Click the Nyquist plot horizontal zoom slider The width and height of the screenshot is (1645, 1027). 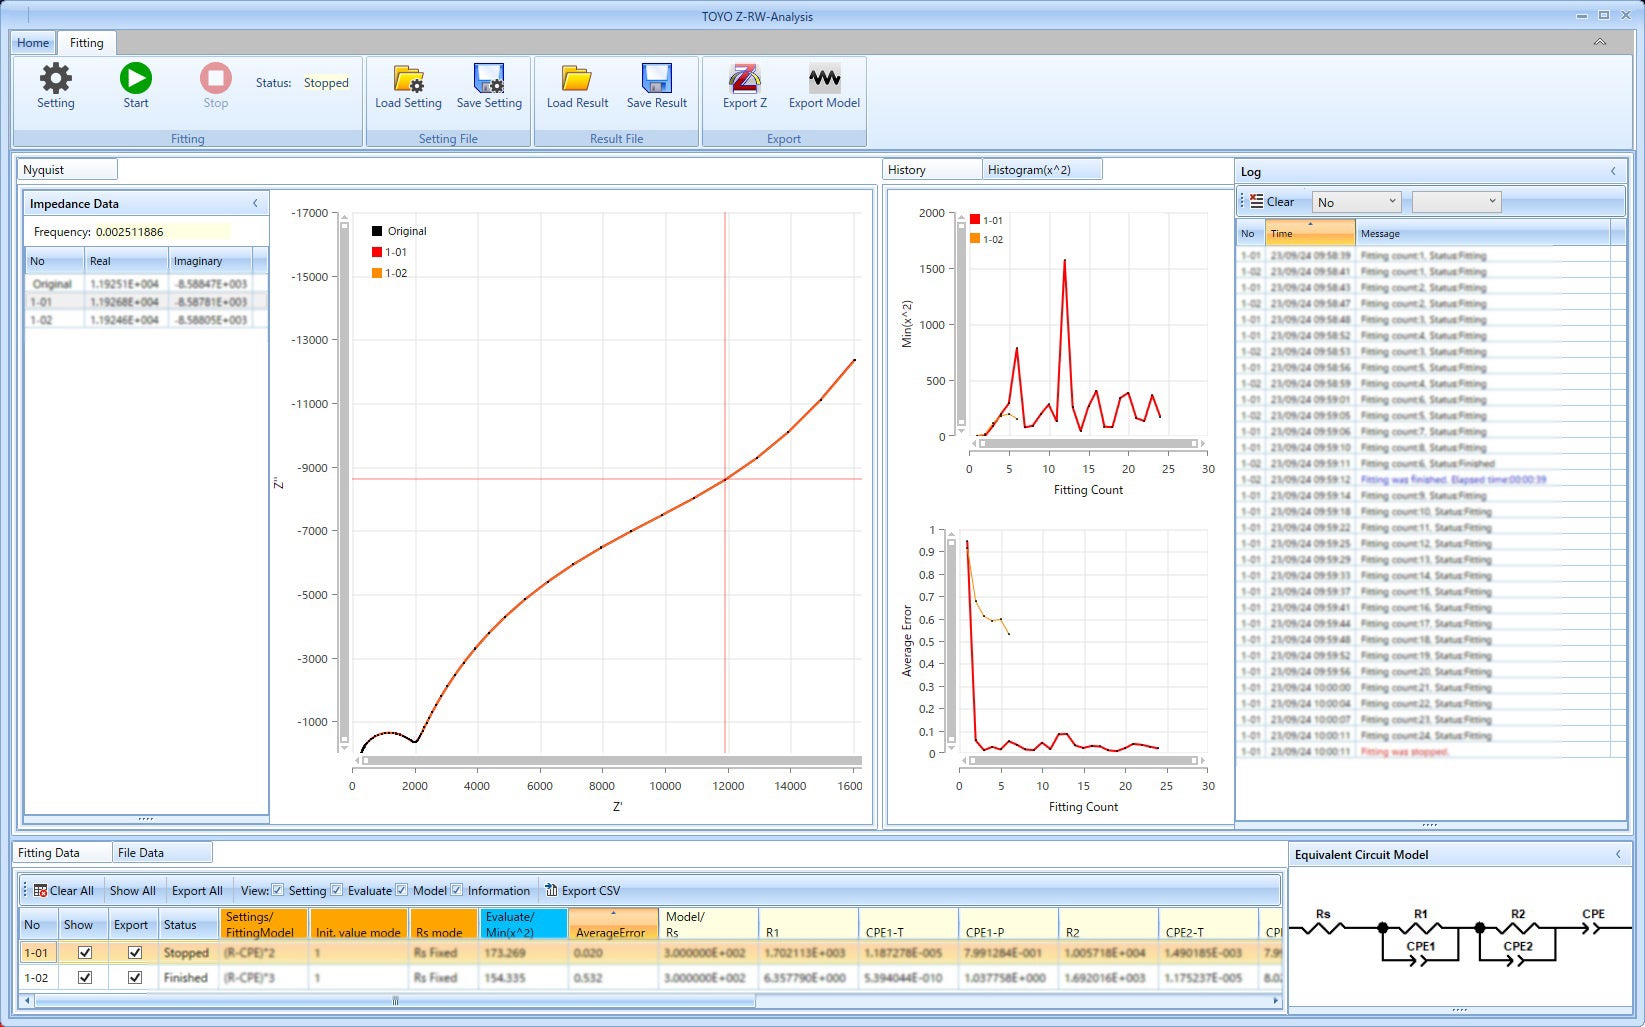(x=608, y=761)
